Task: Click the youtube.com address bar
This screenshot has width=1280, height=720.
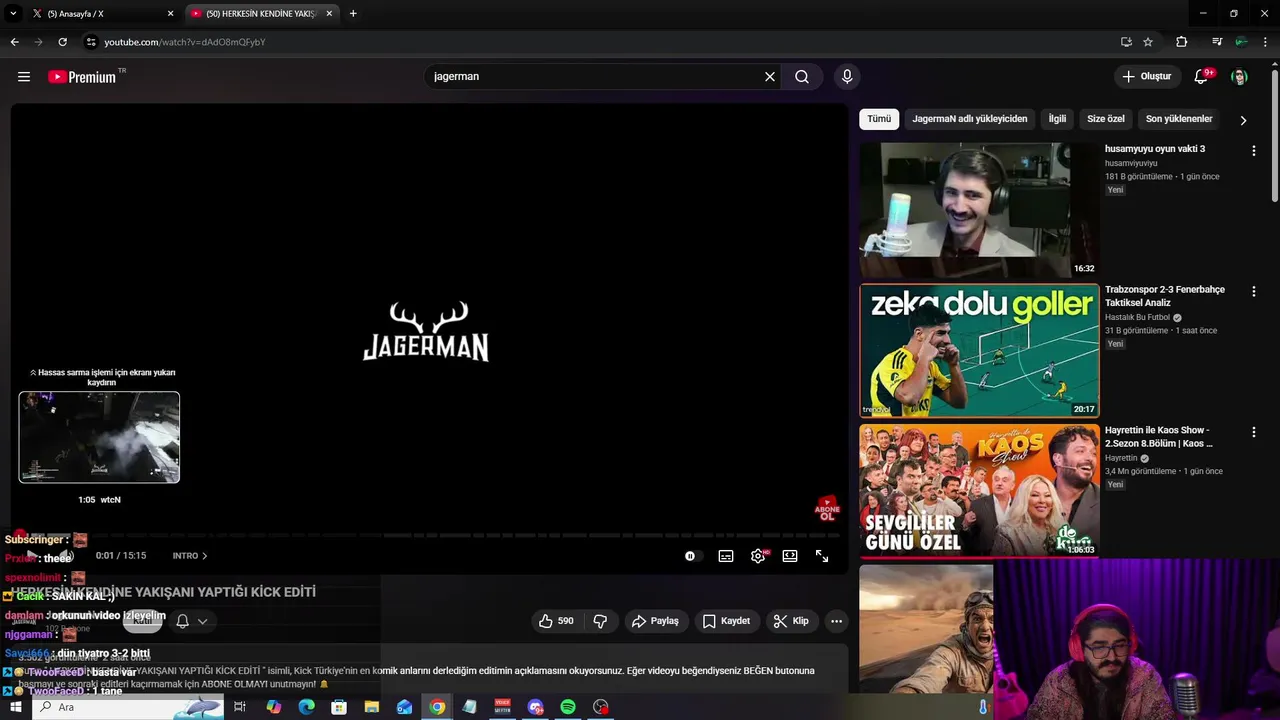Action: pyautogui.click(x=600, y=42)
